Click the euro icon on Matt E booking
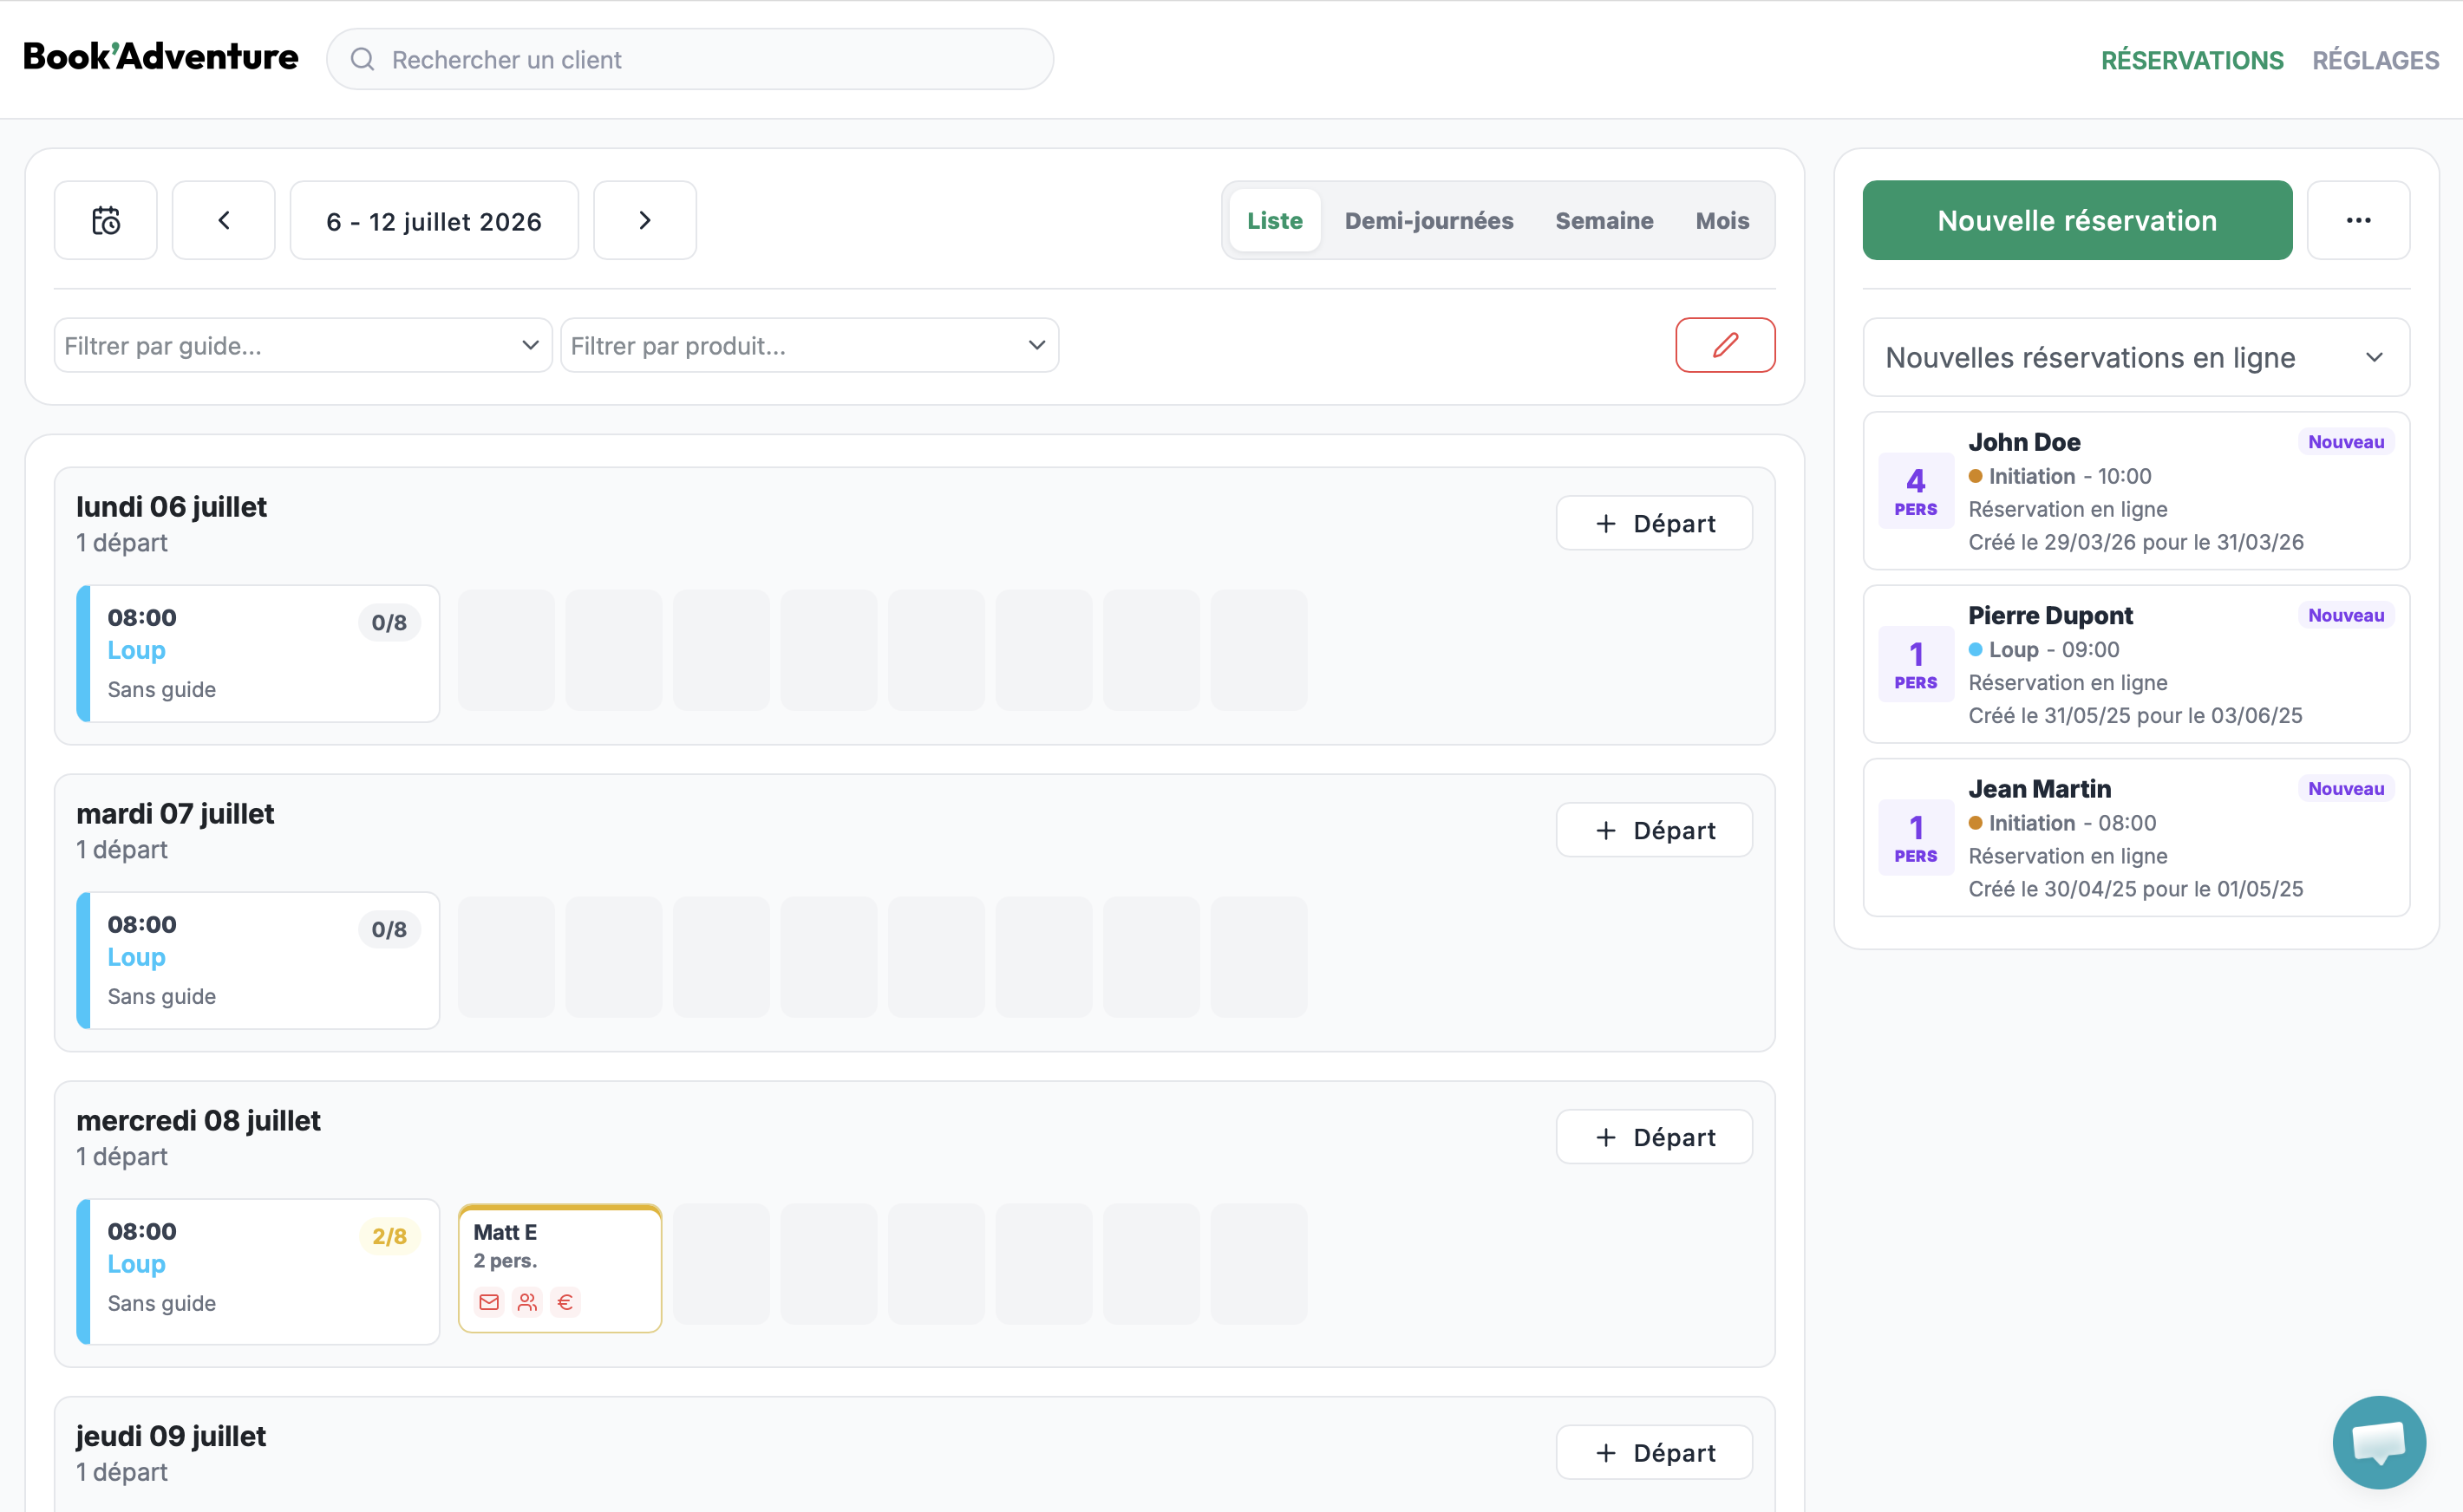This screenshot has width=2463, height=1512. (565, 1302)
